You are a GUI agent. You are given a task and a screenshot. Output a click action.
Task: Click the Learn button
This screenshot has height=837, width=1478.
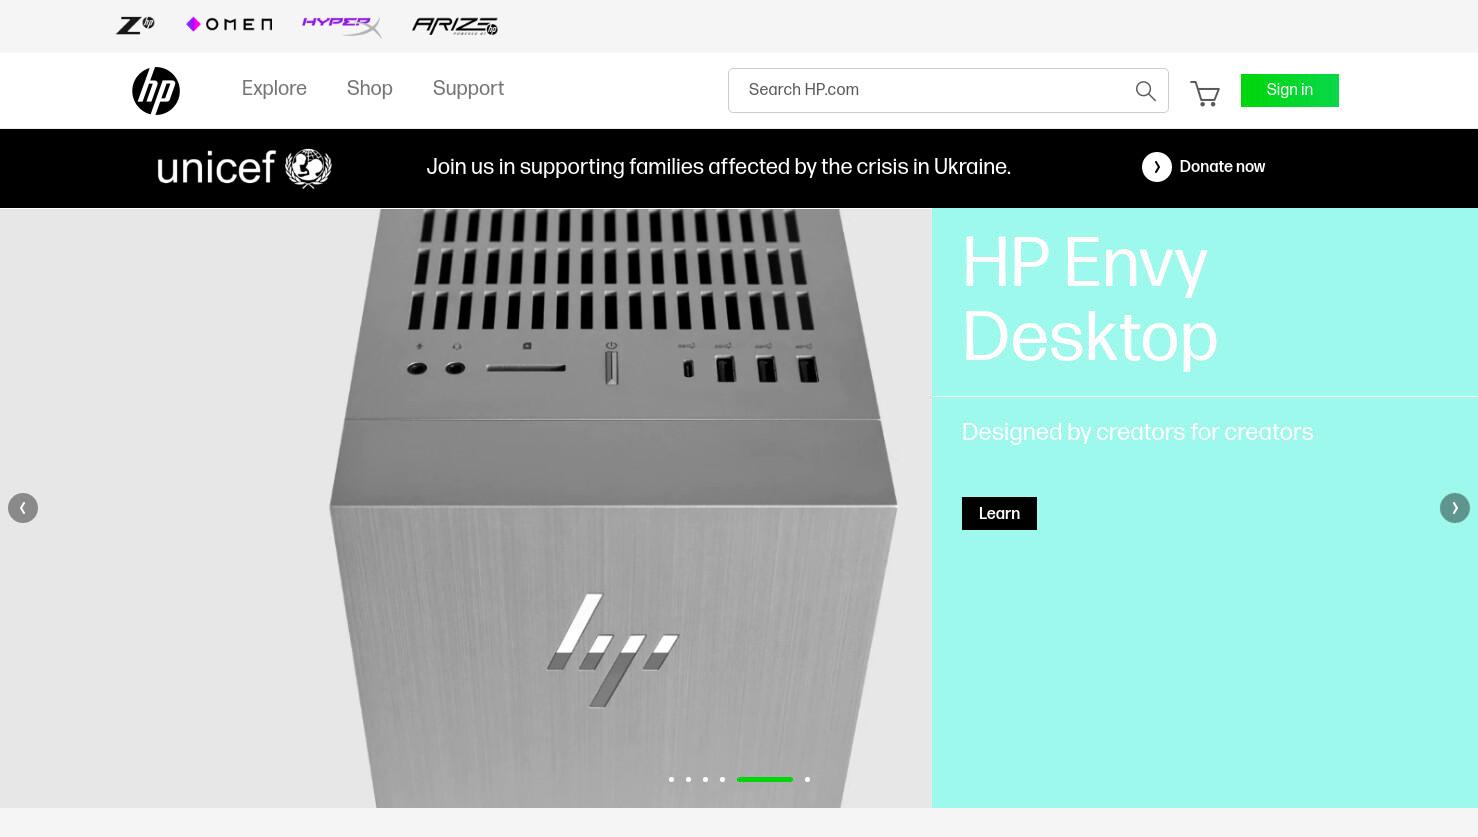[x=999, y=513]
